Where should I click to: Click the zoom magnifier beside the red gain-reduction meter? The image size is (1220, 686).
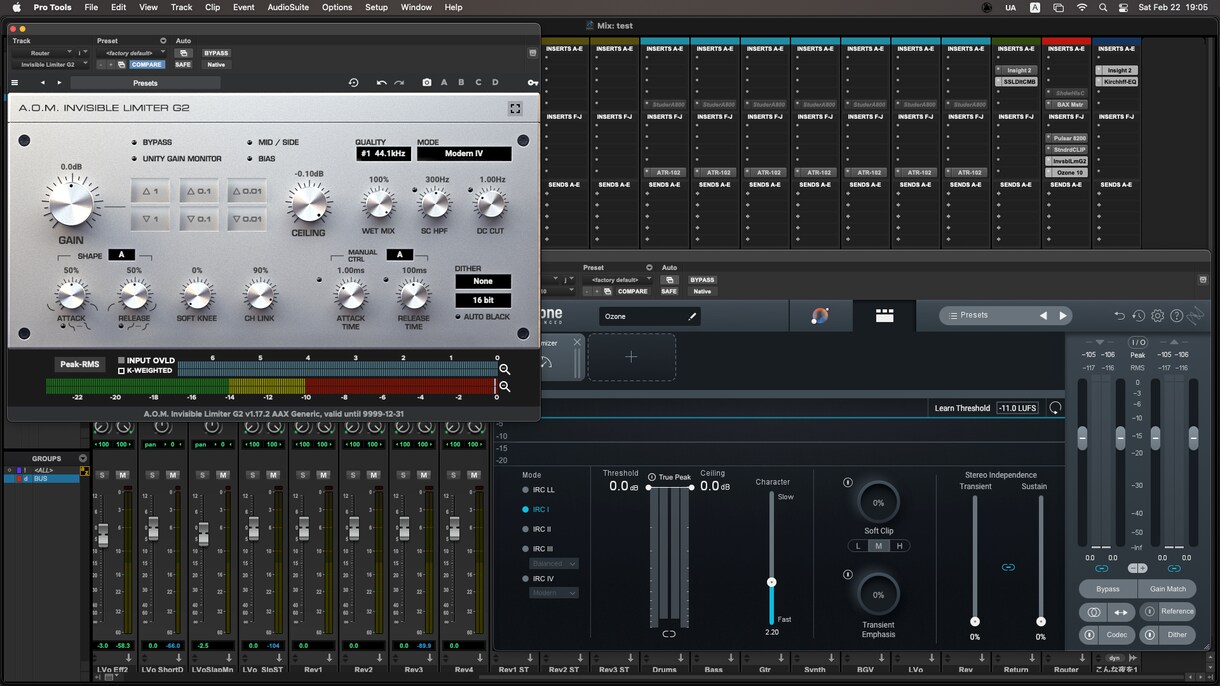pos(505,386)
